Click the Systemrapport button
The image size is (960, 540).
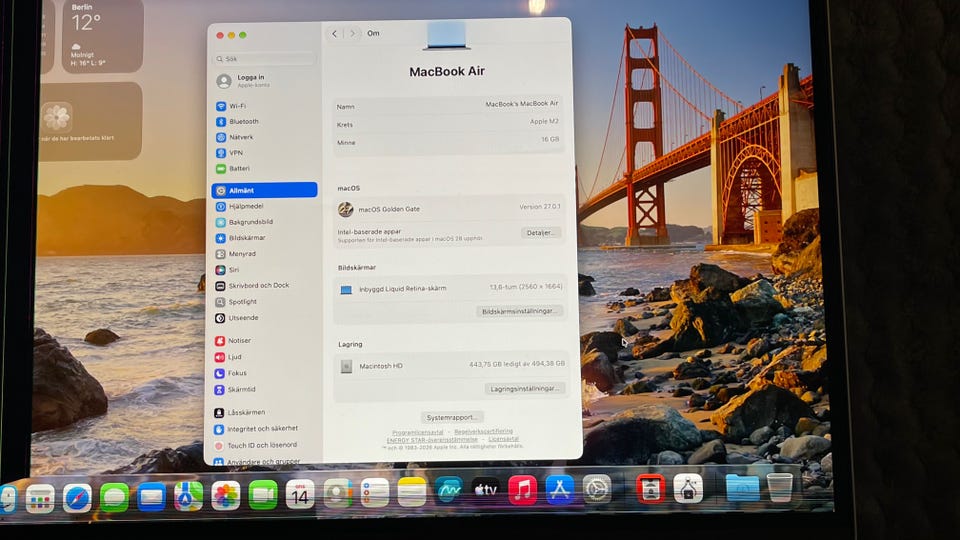[452, 417]
